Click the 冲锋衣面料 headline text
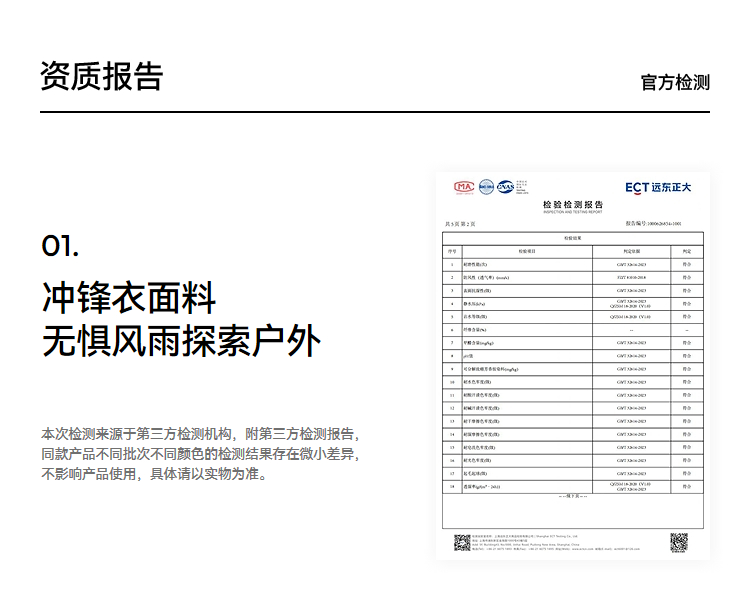This screenshot has width=750, height=595. pos(129,297)
